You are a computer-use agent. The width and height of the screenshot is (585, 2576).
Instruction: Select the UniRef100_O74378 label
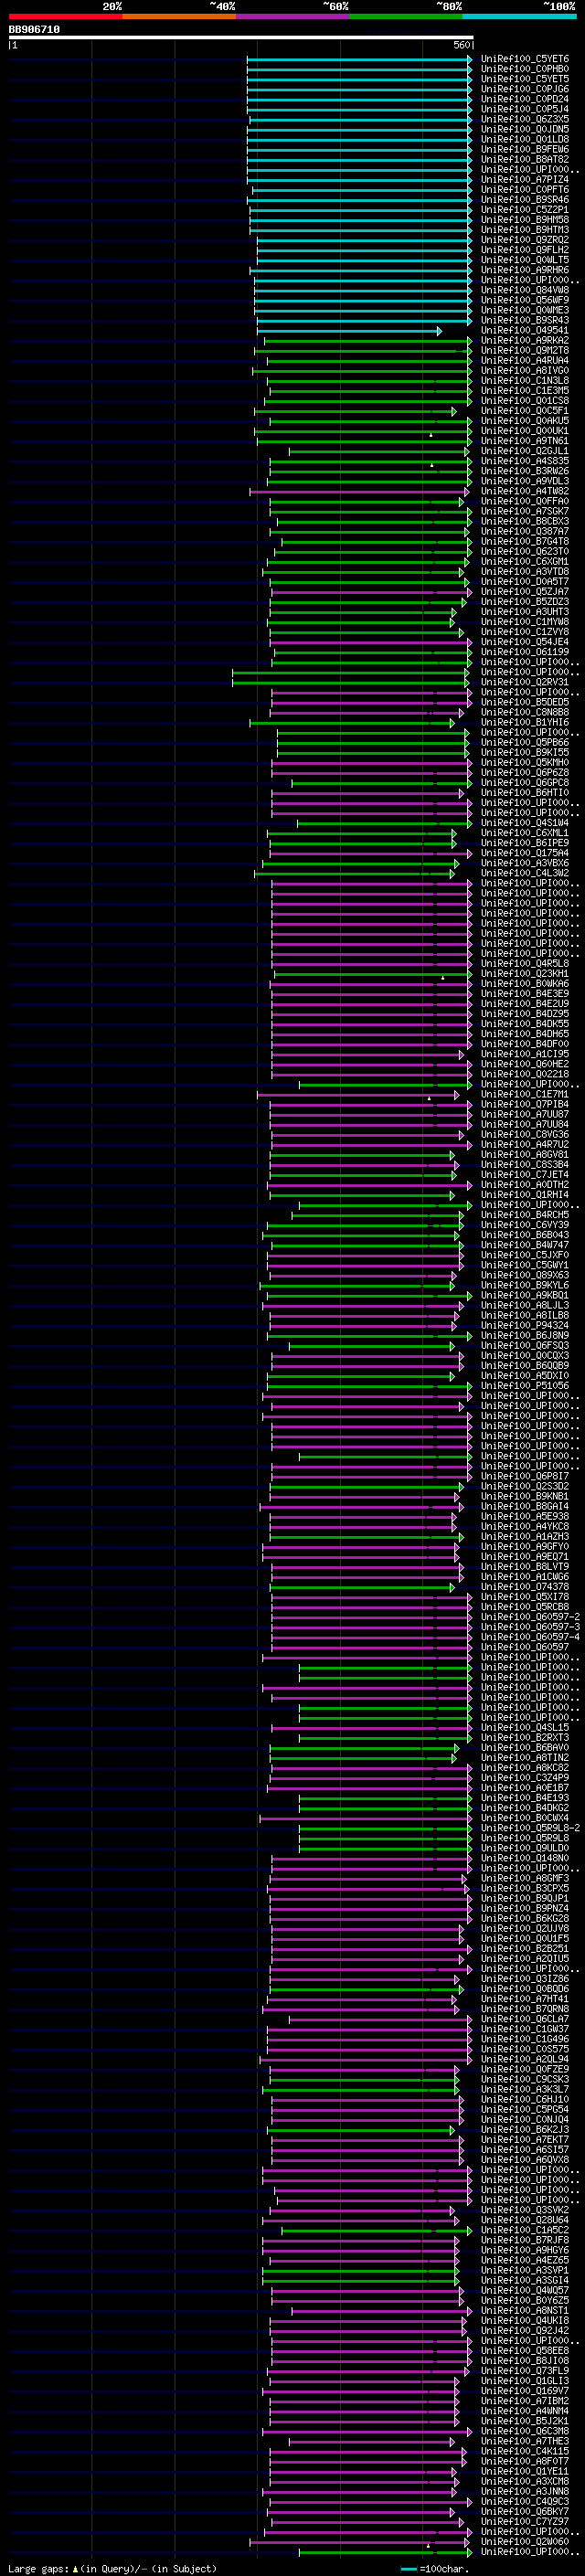(x=525, y=1587)
